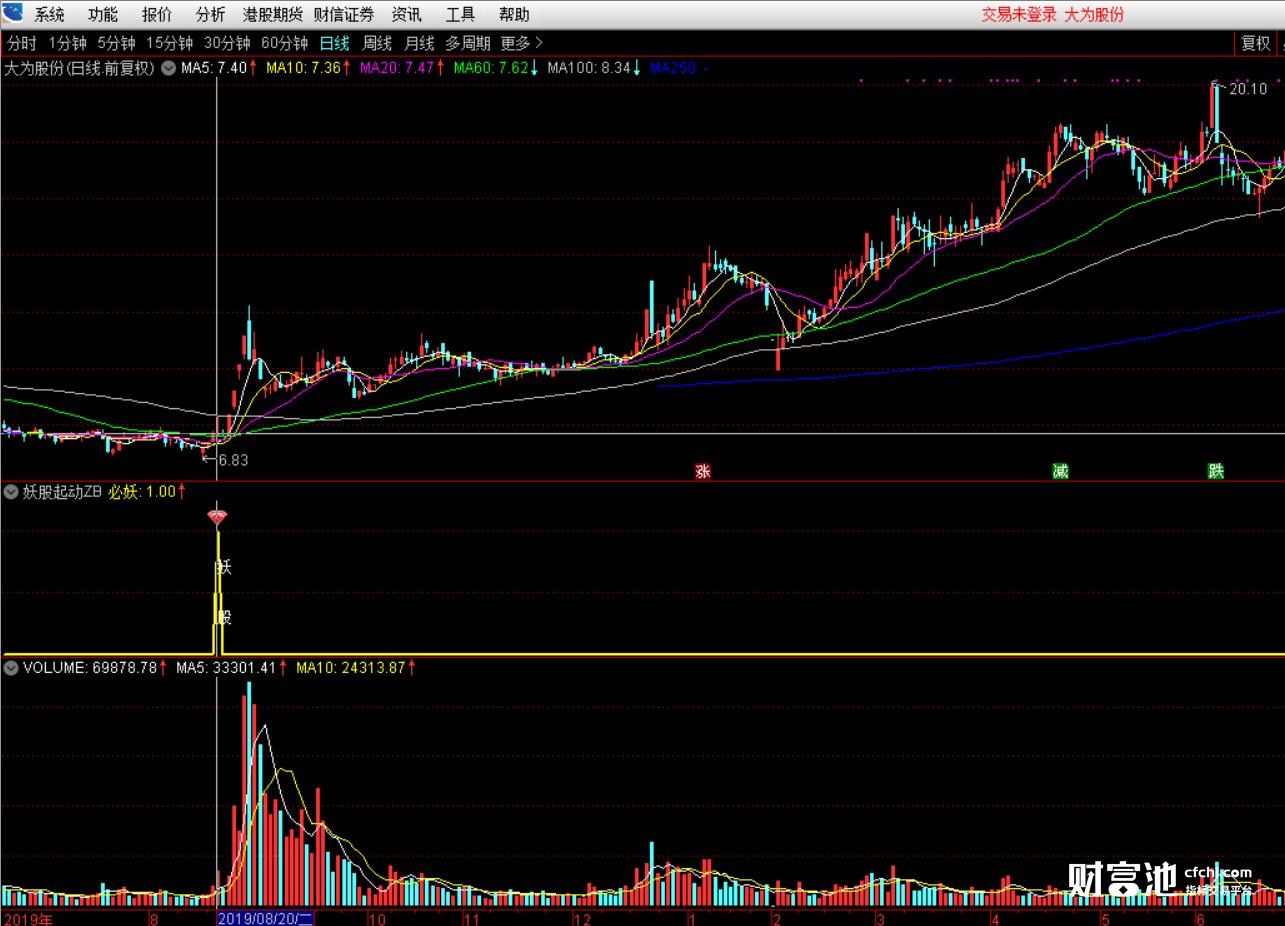This screenshot has width=1285, height=926.
Task: Open the 分析 menu
Action: pos(210,15)
